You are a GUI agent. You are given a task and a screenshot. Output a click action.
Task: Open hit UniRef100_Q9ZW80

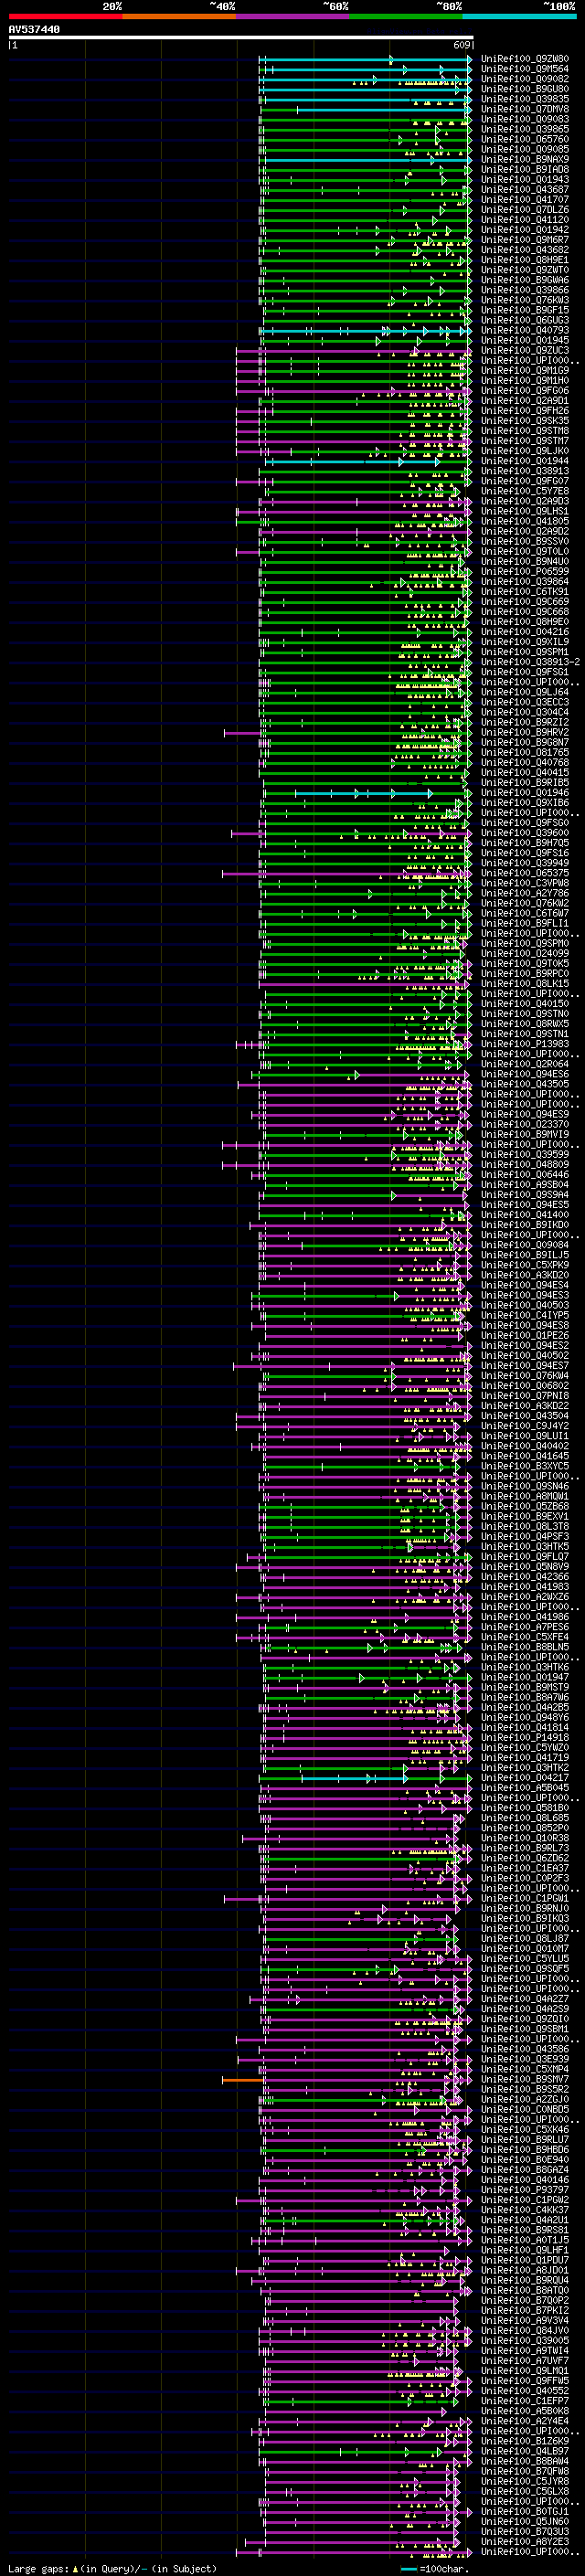coord(525,60)
